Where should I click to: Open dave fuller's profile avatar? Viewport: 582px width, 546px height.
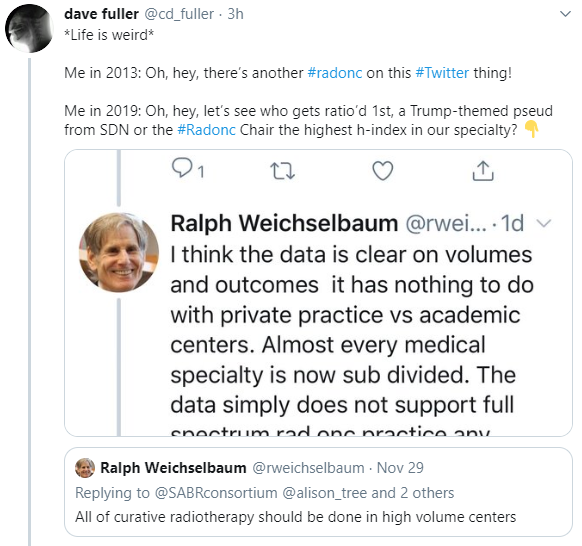[29, 29]
